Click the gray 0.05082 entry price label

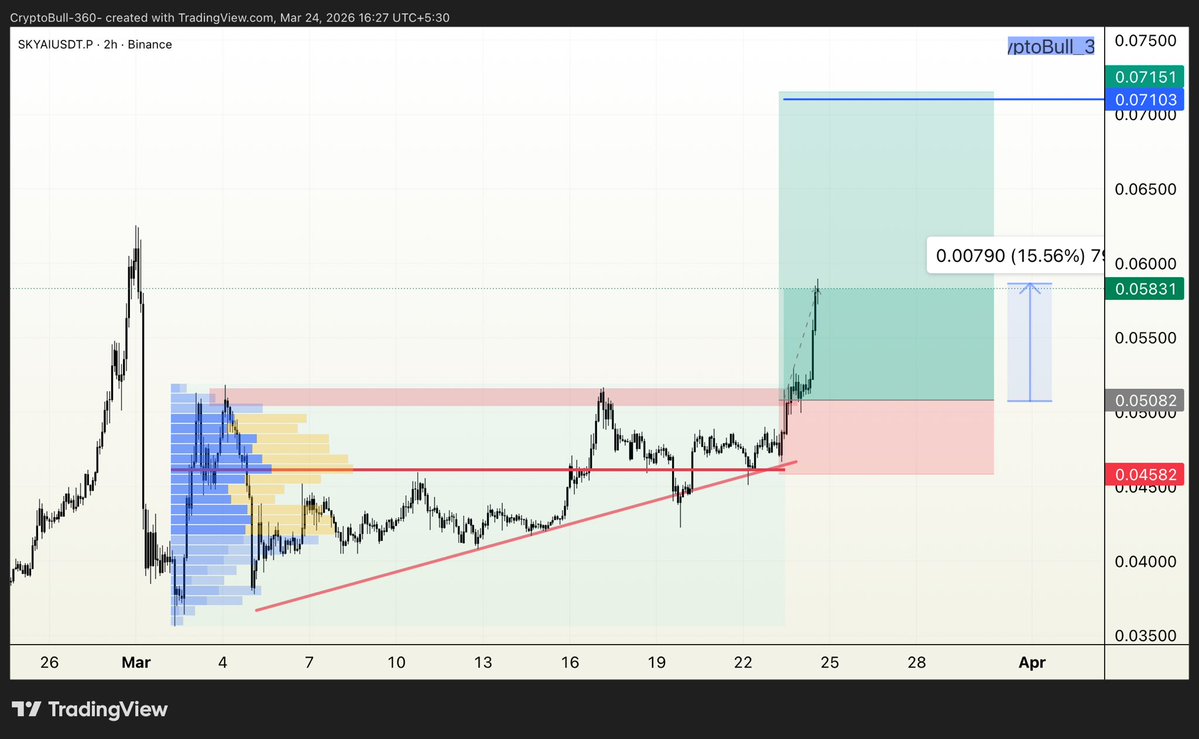pos(1145,401)
